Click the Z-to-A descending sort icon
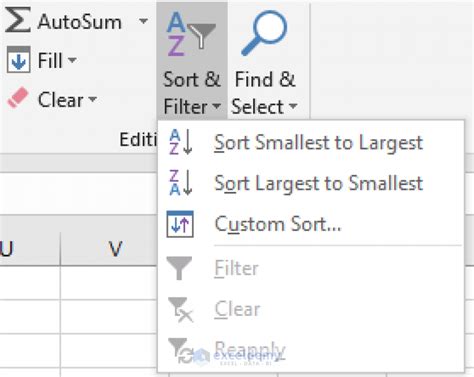Screen dimensions: 474x377 181,183
